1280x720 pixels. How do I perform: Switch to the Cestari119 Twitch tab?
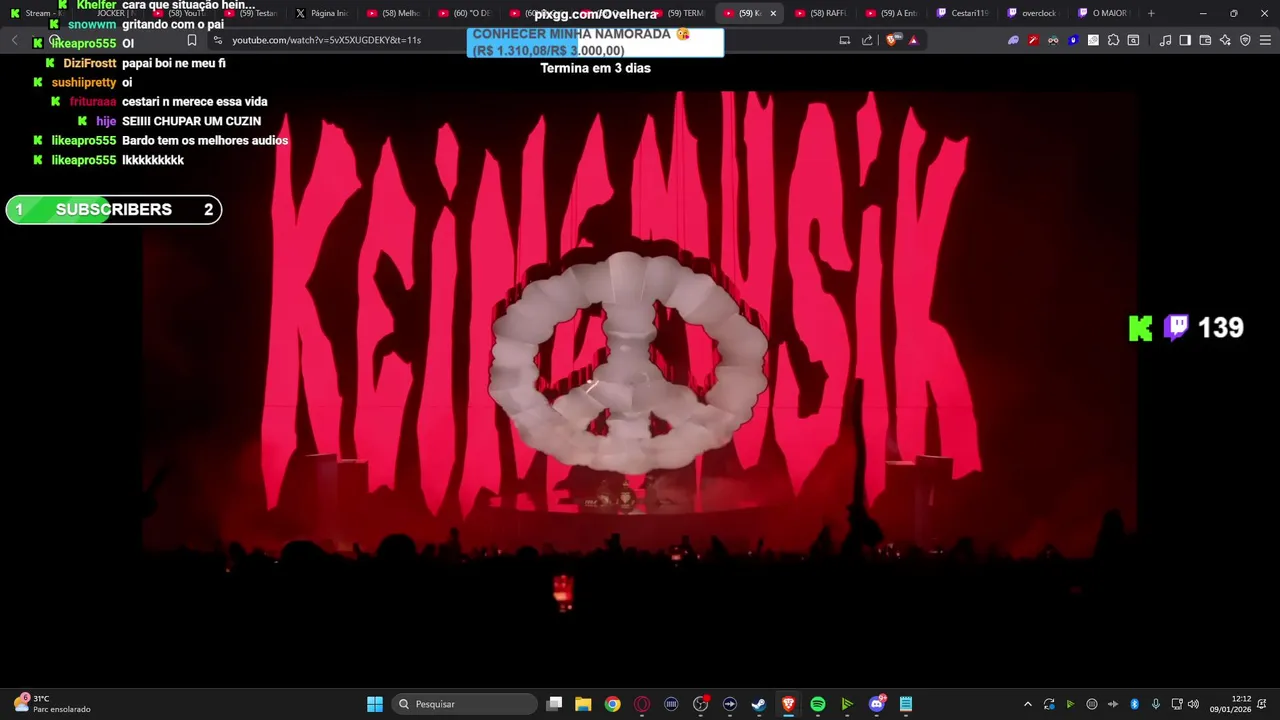[x=962, y=13]
